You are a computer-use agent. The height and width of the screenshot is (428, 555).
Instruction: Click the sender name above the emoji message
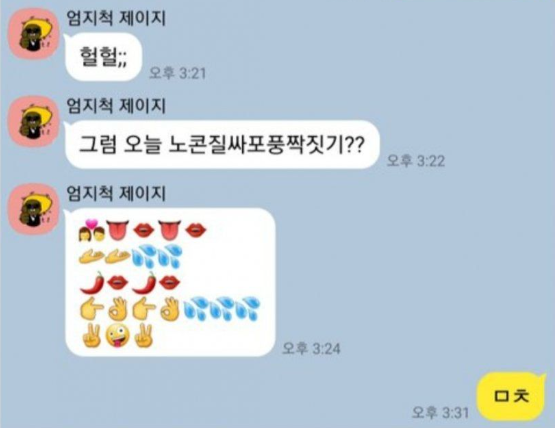pos(116,194)
